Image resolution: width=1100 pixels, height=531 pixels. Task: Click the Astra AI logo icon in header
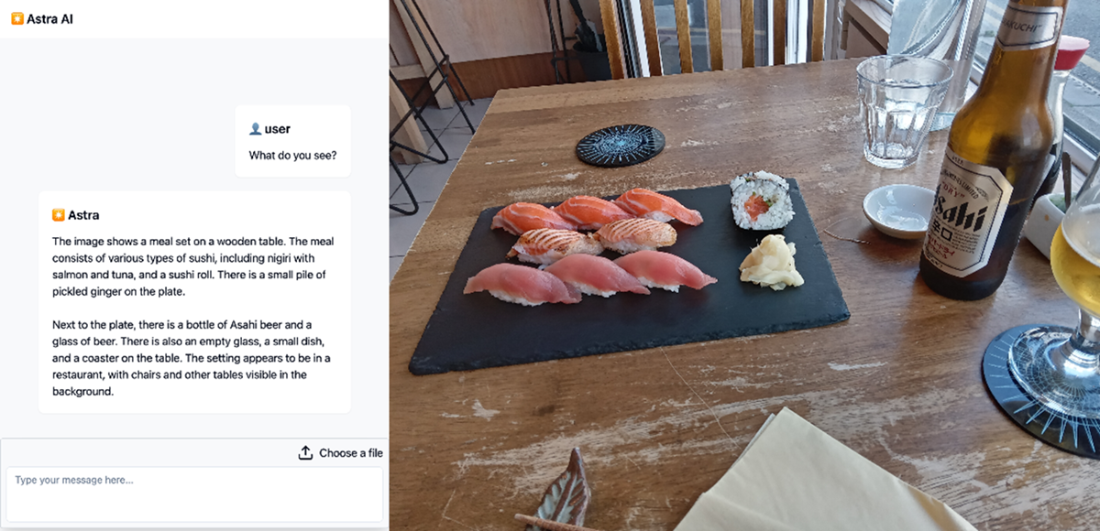pos(18,19)
